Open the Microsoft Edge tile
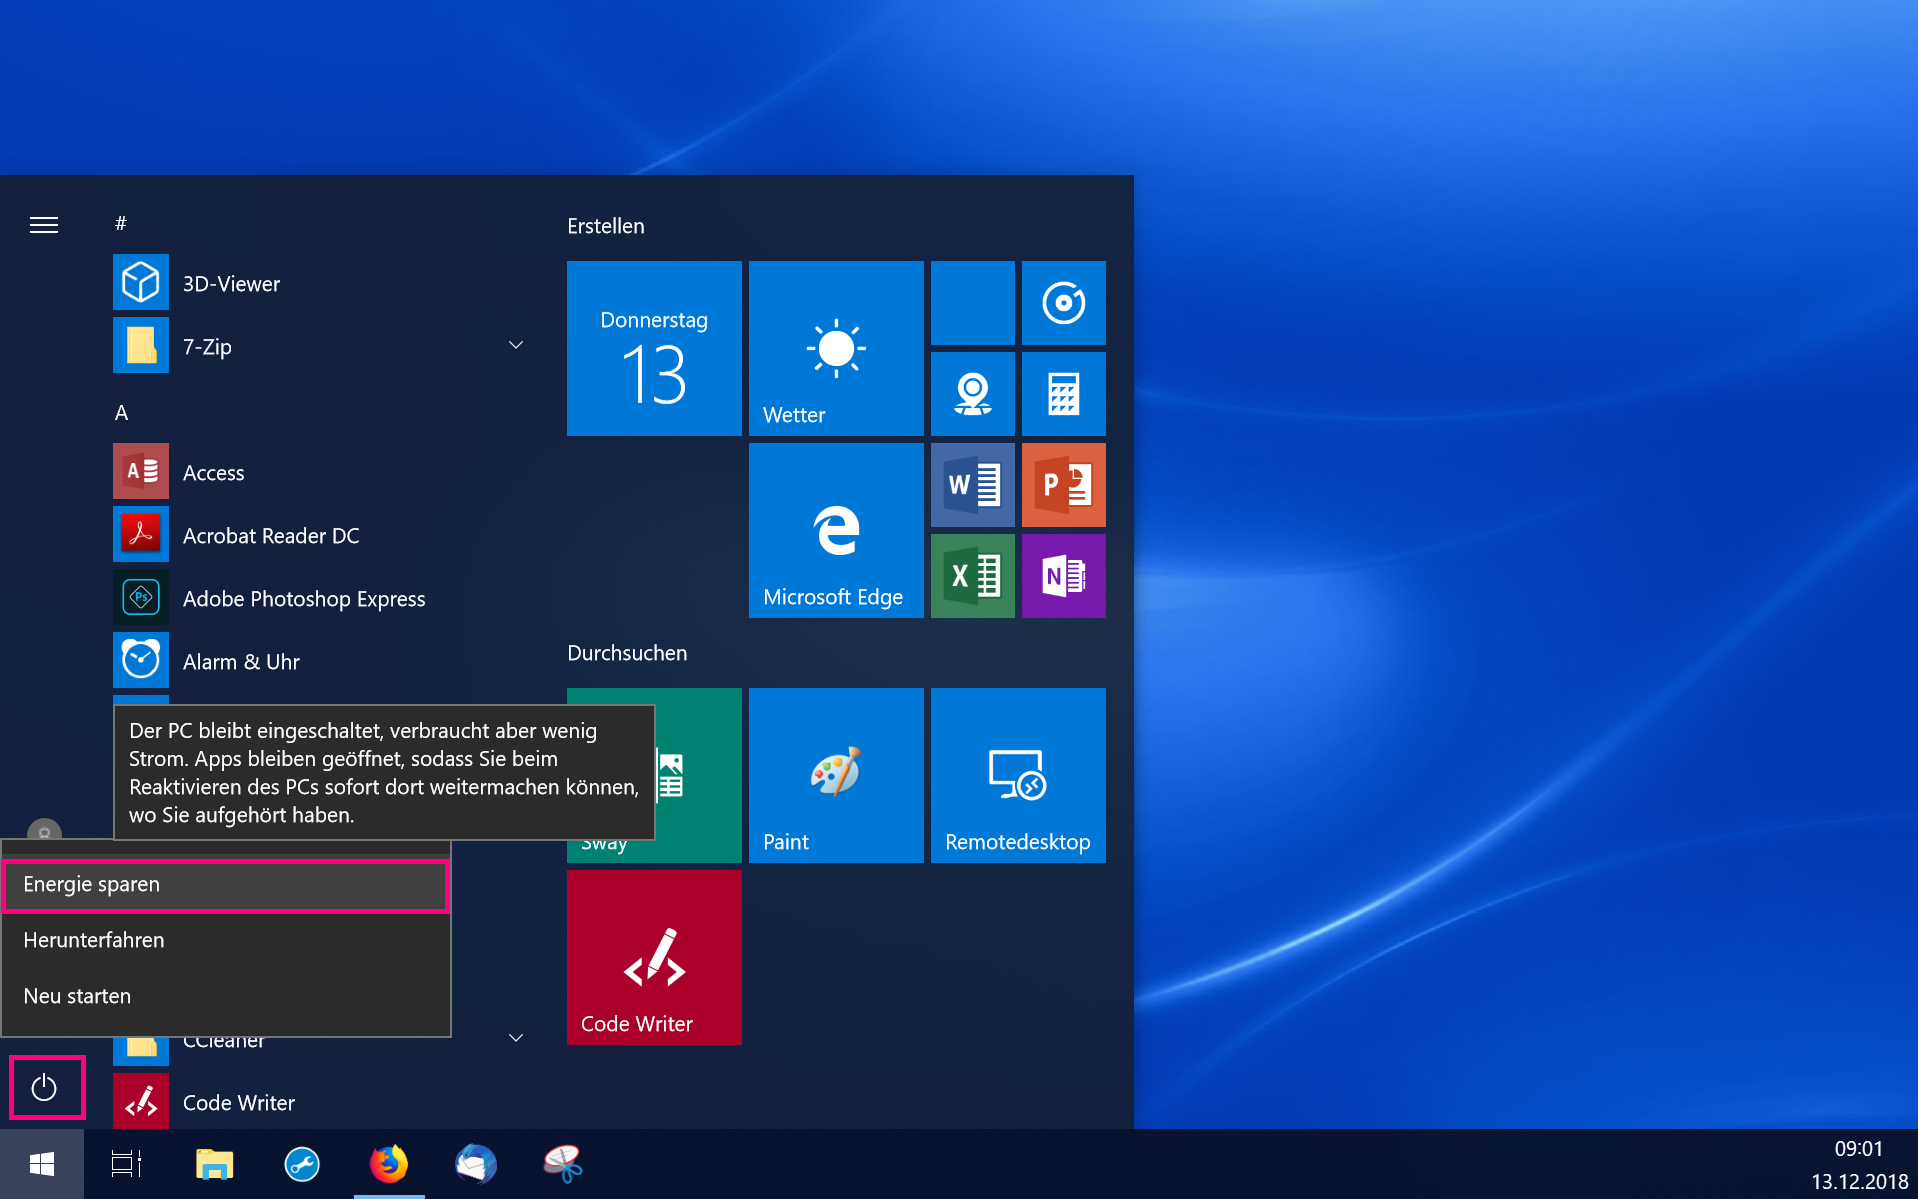The width and height of the screenshot is (1918, 1199). (836, 531)
